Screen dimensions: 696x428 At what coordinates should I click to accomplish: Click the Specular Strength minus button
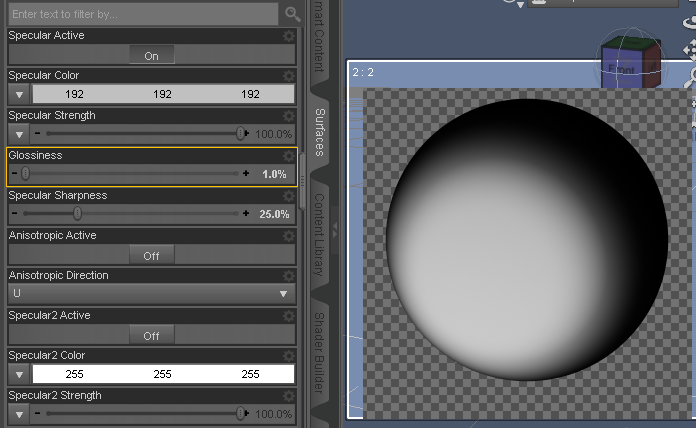[x=37, y=133]
